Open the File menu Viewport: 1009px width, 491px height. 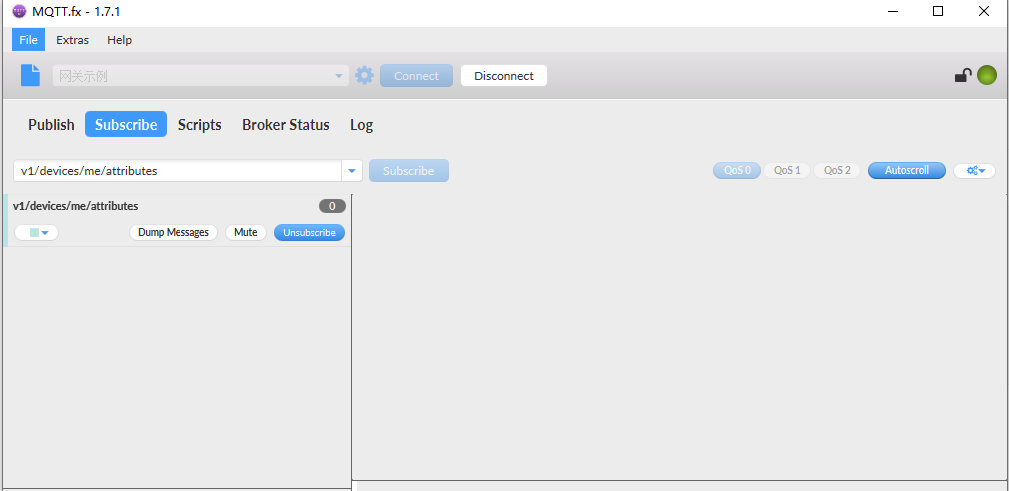(x=28, y=40)
